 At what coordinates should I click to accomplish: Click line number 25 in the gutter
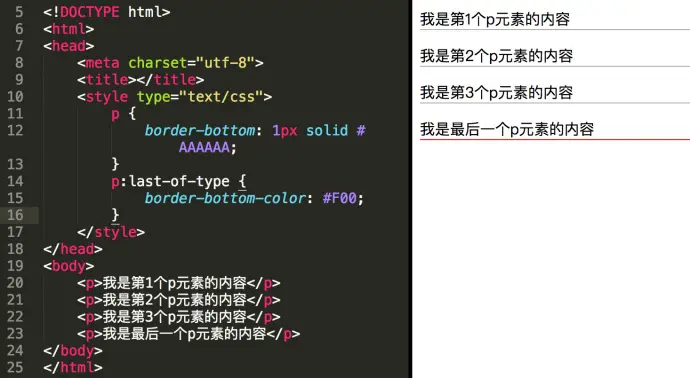tap(15, 367)
